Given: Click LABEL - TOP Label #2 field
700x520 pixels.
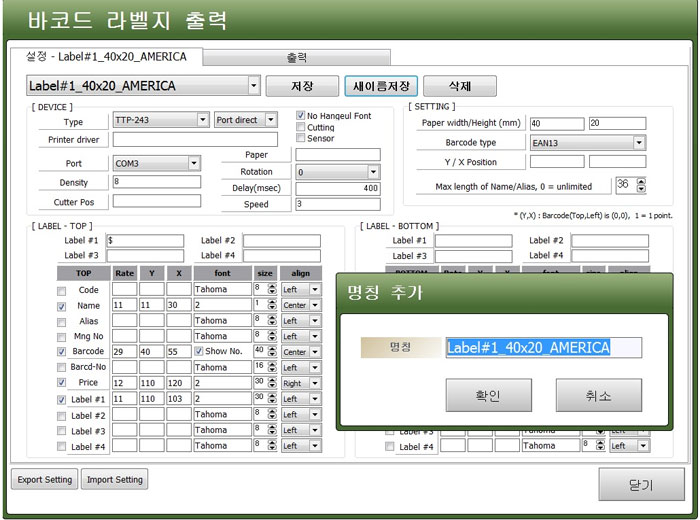Looking at the screenshot, I should 282,241.
